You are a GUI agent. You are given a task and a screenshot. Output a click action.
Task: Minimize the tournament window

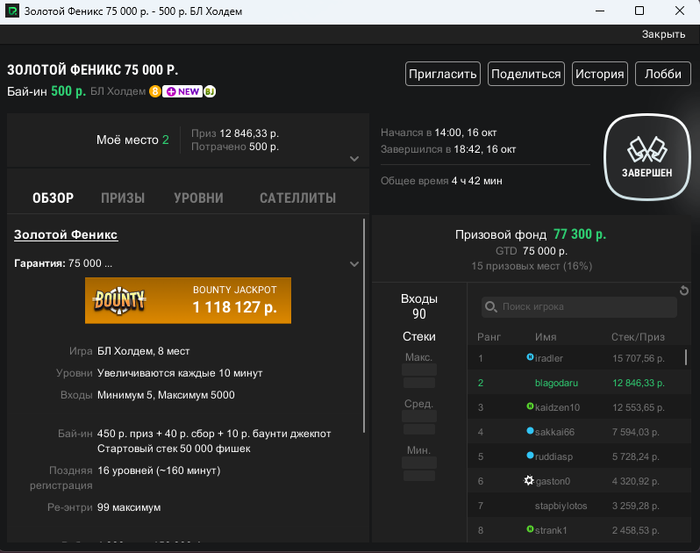tap(600, 11)
